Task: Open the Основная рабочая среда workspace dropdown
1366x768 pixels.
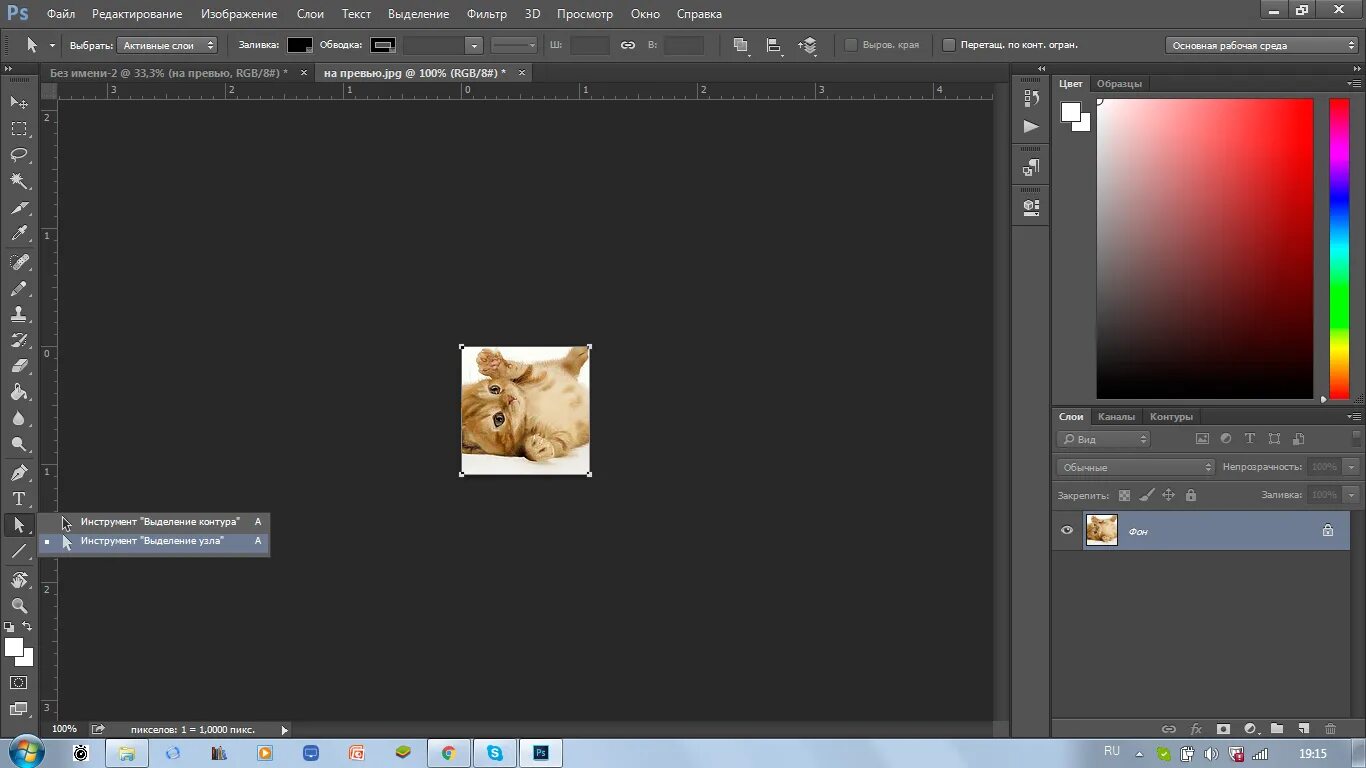Action: (x=1261, y=45)
